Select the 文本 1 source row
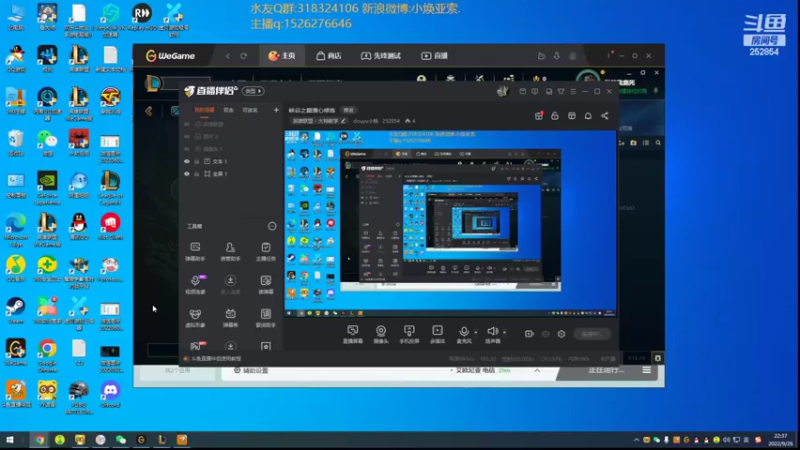The height and width of the screenshot is (450, 800). click(x=231, y=161)
